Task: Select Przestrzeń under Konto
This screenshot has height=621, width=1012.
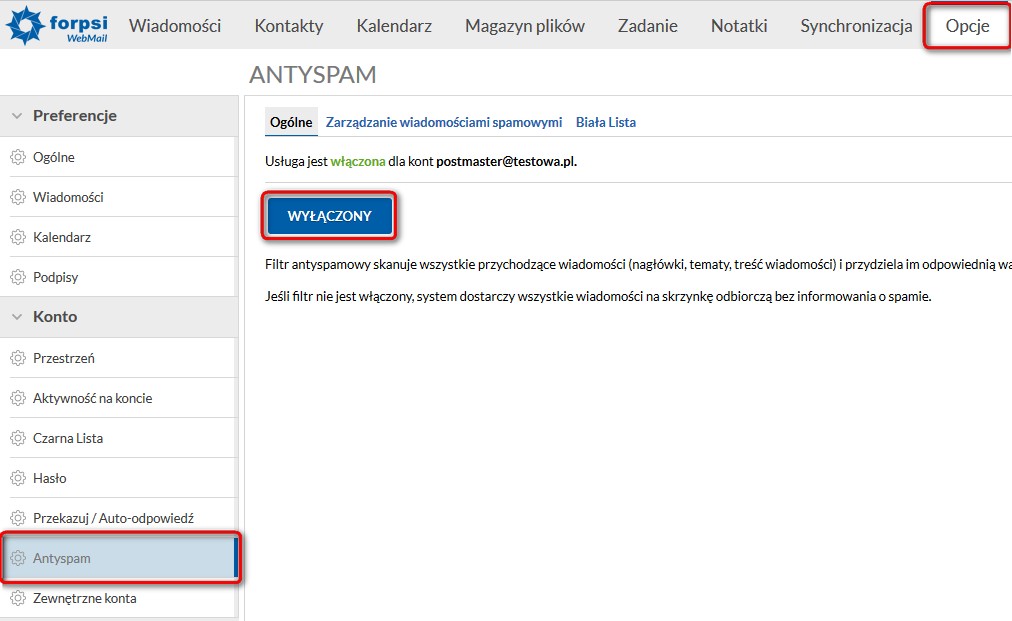Action: click(x=119, y=358)
